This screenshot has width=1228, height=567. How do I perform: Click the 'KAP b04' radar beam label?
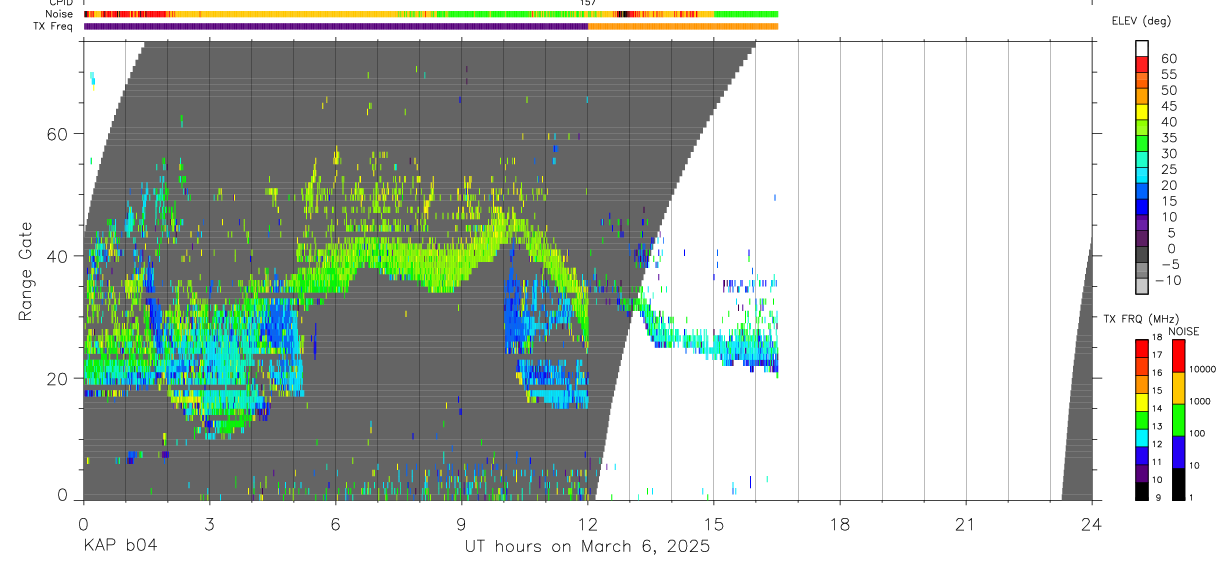[x=120, y=547]
